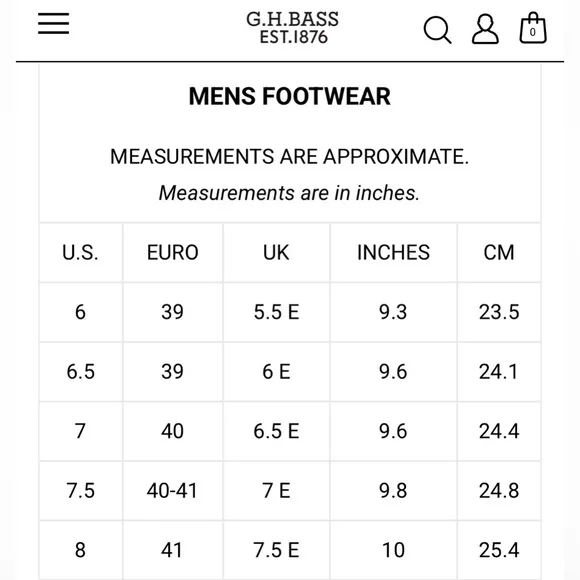Click the INCHES column header

[393, 253]
